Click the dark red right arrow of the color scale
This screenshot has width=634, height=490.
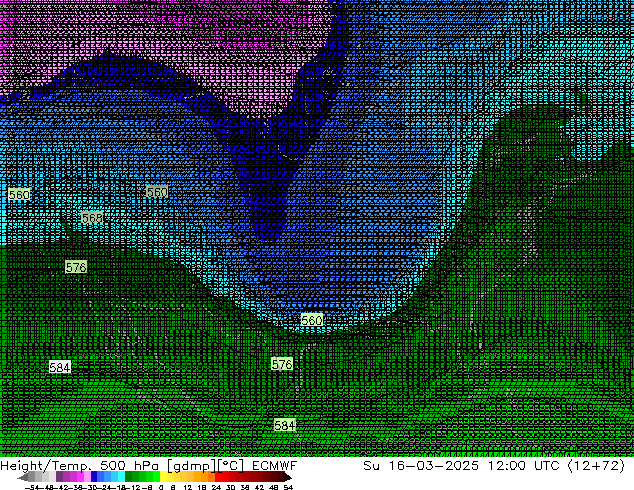click(287, 477)
